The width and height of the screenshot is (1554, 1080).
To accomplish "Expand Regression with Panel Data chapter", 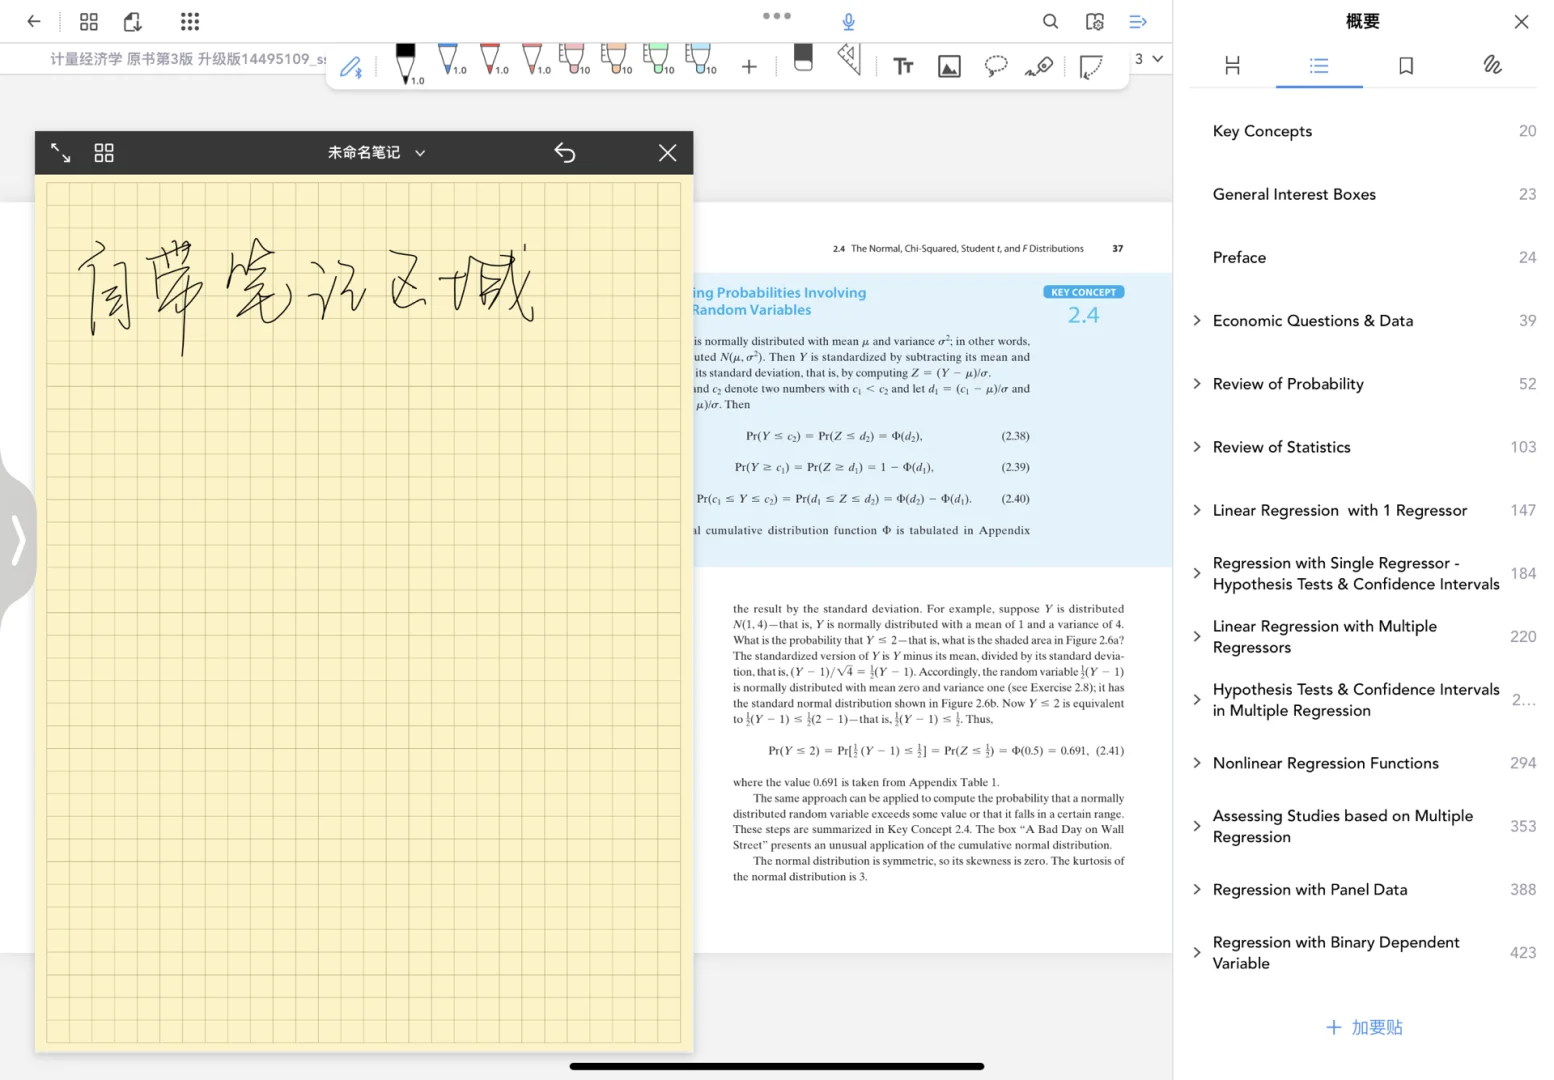I will [1197, 889].
